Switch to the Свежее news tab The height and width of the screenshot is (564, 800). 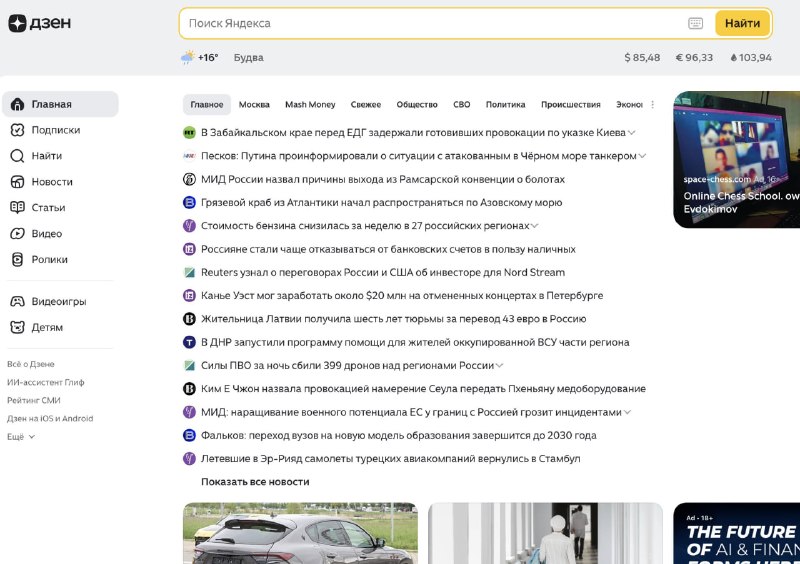(x=366, y=105)
